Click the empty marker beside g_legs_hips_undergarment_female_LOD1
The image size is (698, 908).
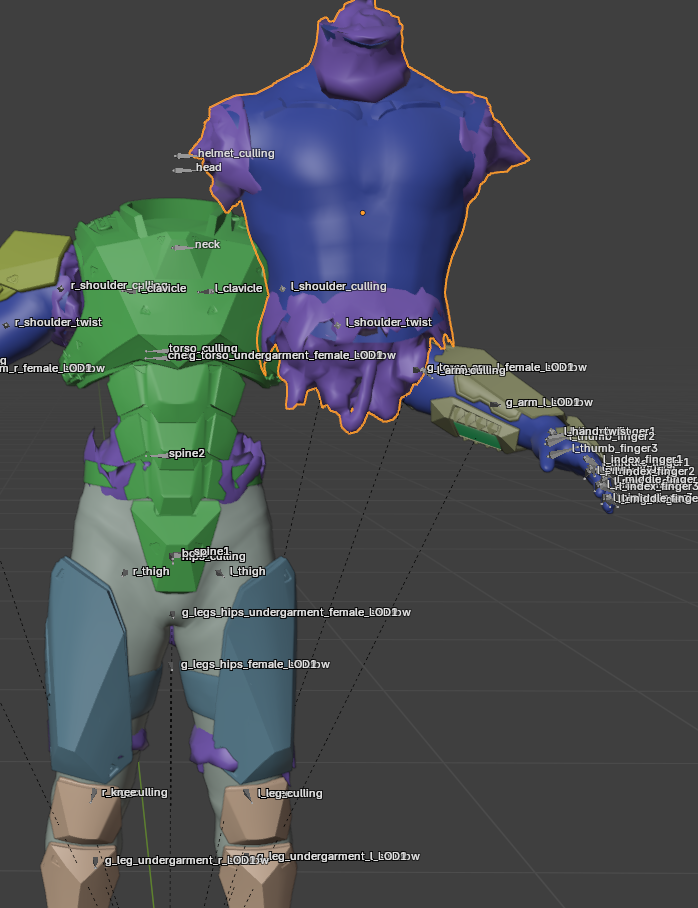tap(172, 614)
